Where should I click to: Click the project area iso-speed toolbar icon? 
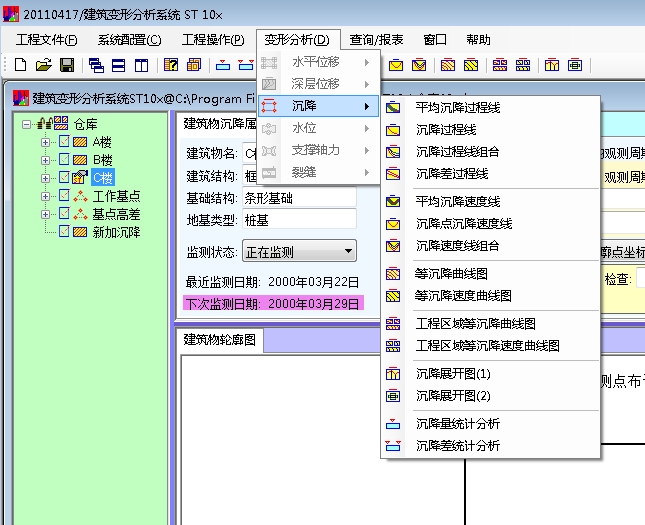point(523,65)
